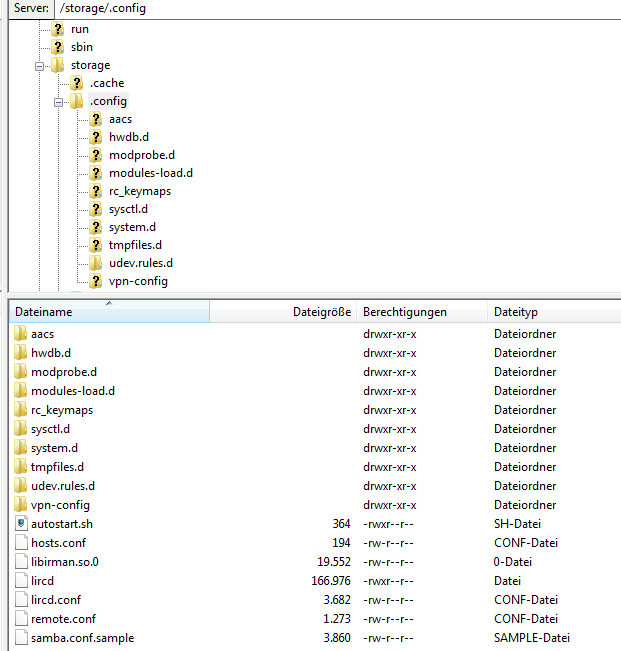The height and width of the screenshot is (651, 621).
Task: Click the remote.conf file icon
Action: coord(21,619)
